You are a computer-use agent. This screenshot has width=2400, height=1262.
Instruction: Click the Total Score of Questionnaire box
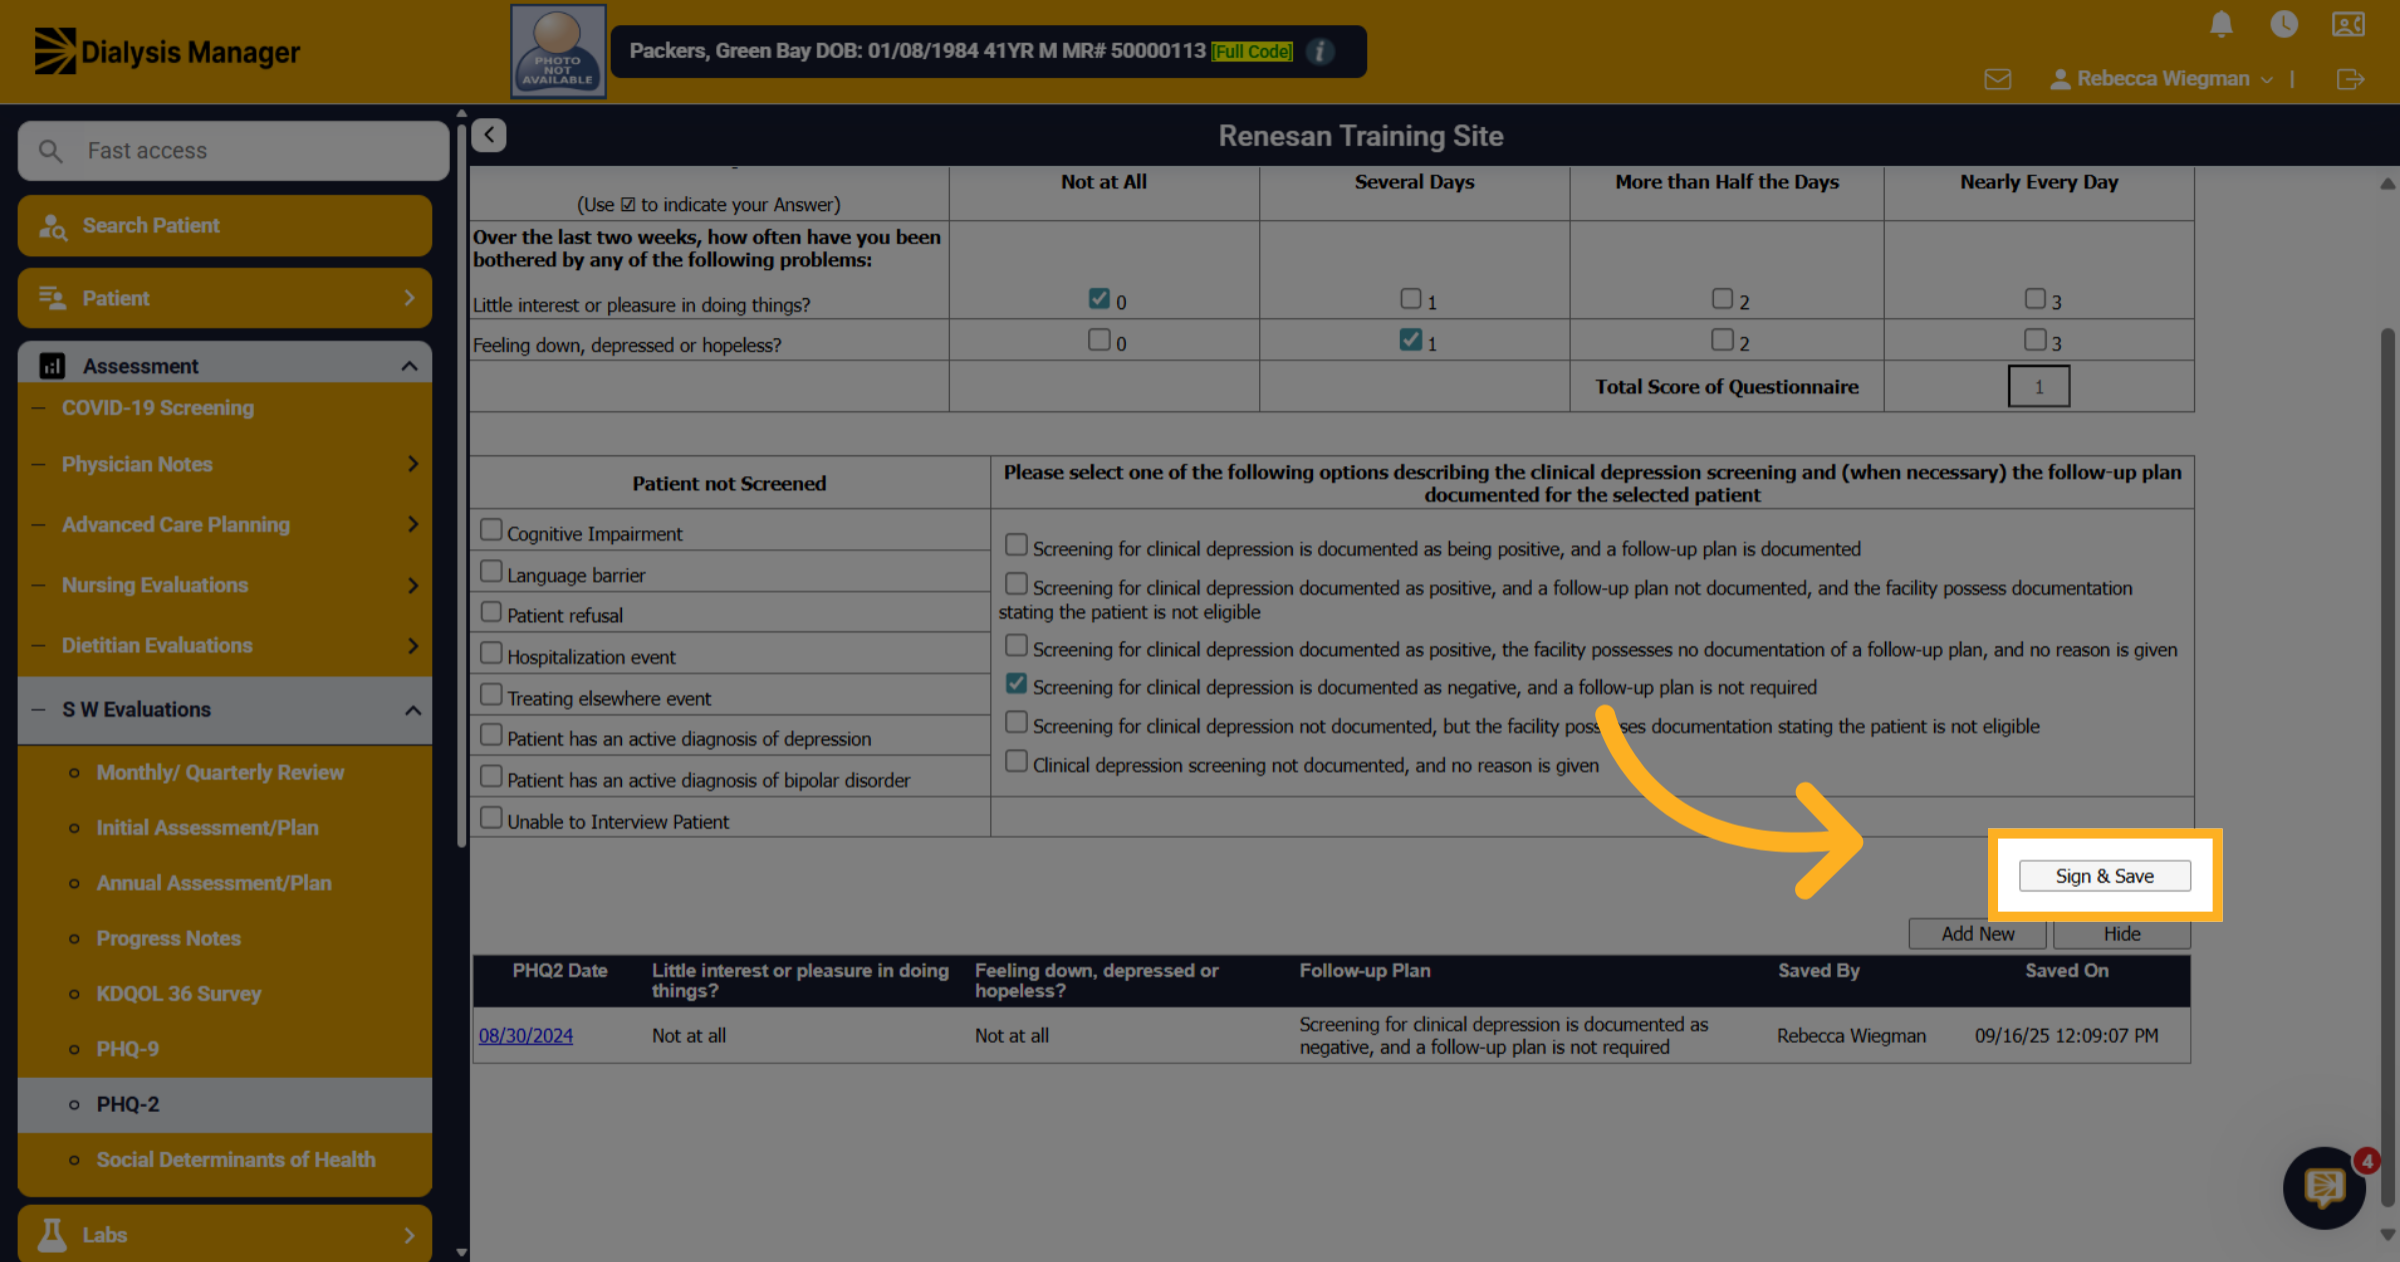pos(2039,387)
